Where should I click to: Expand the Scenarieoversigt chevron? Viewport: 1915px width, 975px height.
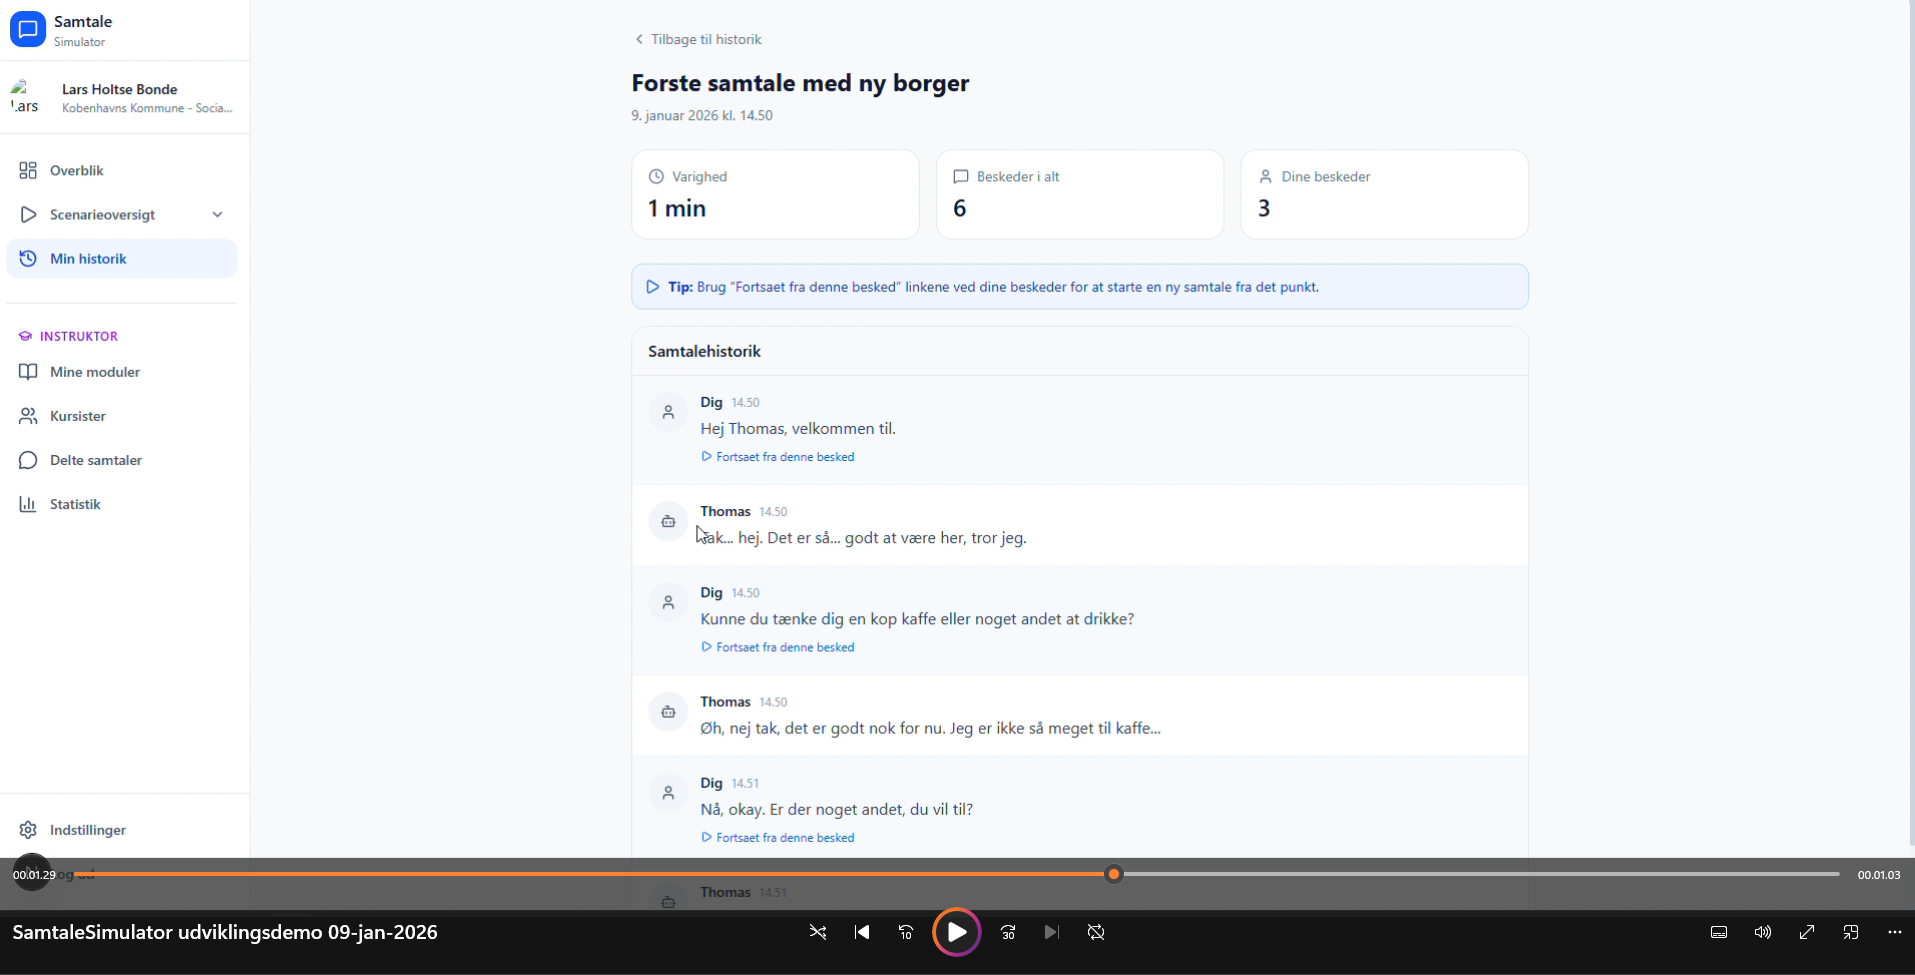[217, 215]
